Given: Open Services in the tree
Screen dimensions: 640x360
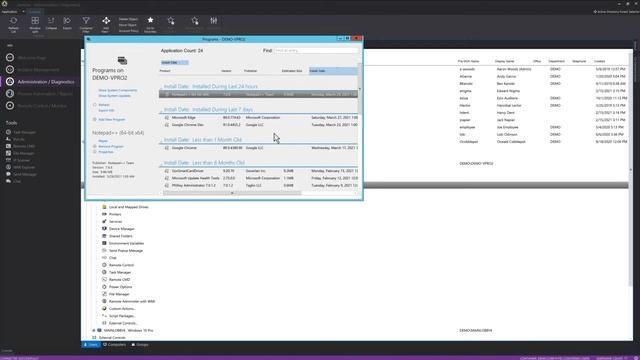Looking at the screenshot, I should coord(112,222).
